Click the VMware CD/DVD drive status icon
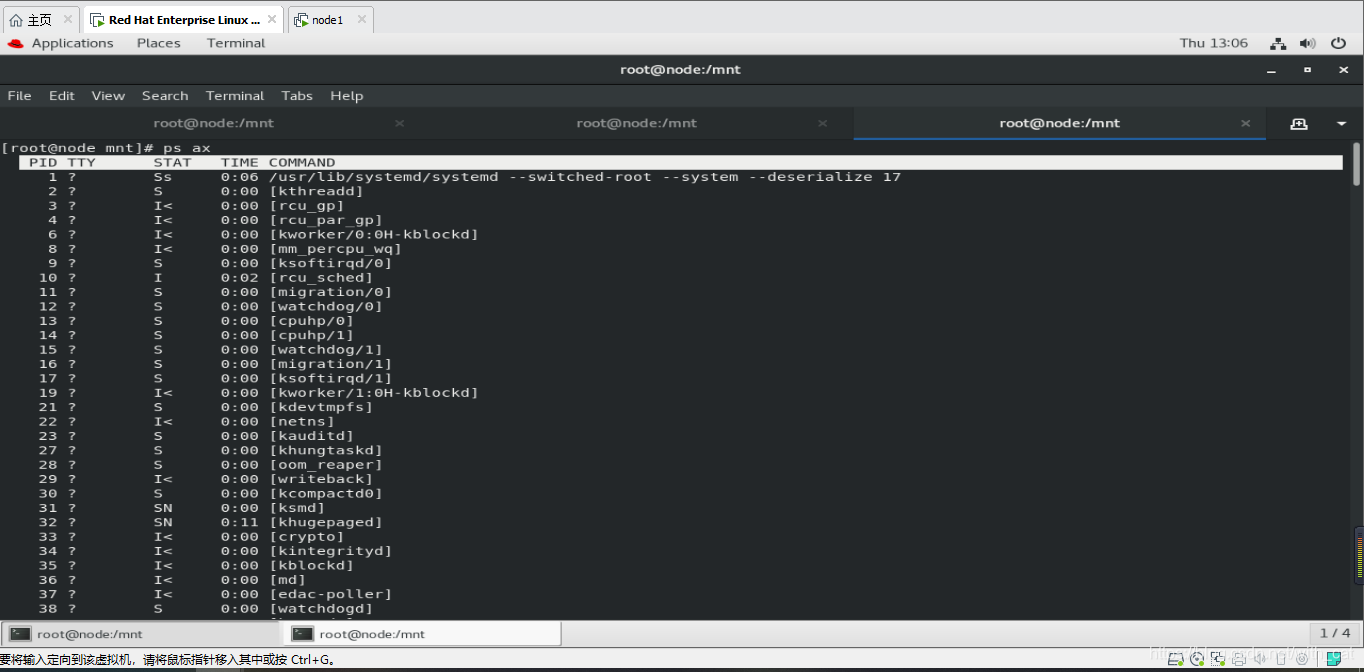The width and height of the screenshot is (1364, 672). pos(1197,659)
